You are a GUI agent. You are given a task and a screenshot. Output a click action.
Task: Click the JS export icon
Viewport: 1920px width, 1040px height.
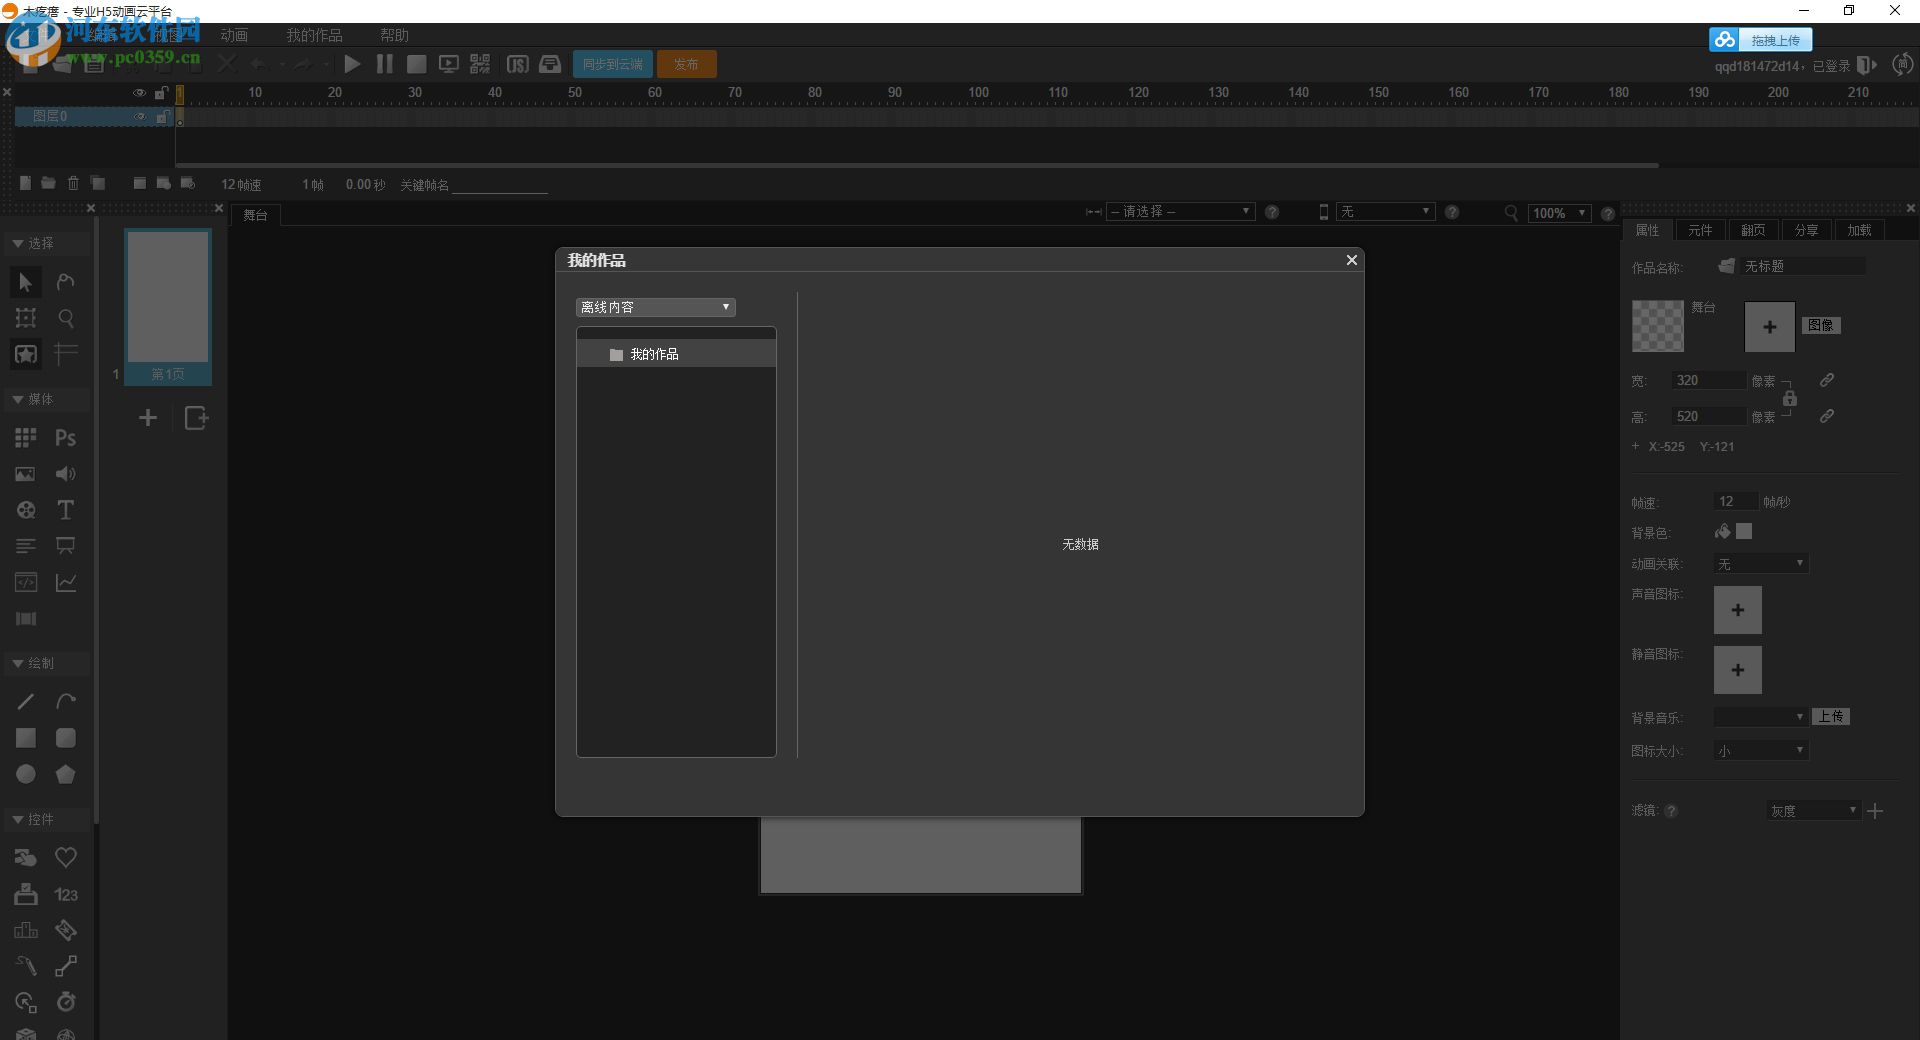(518, 63)
